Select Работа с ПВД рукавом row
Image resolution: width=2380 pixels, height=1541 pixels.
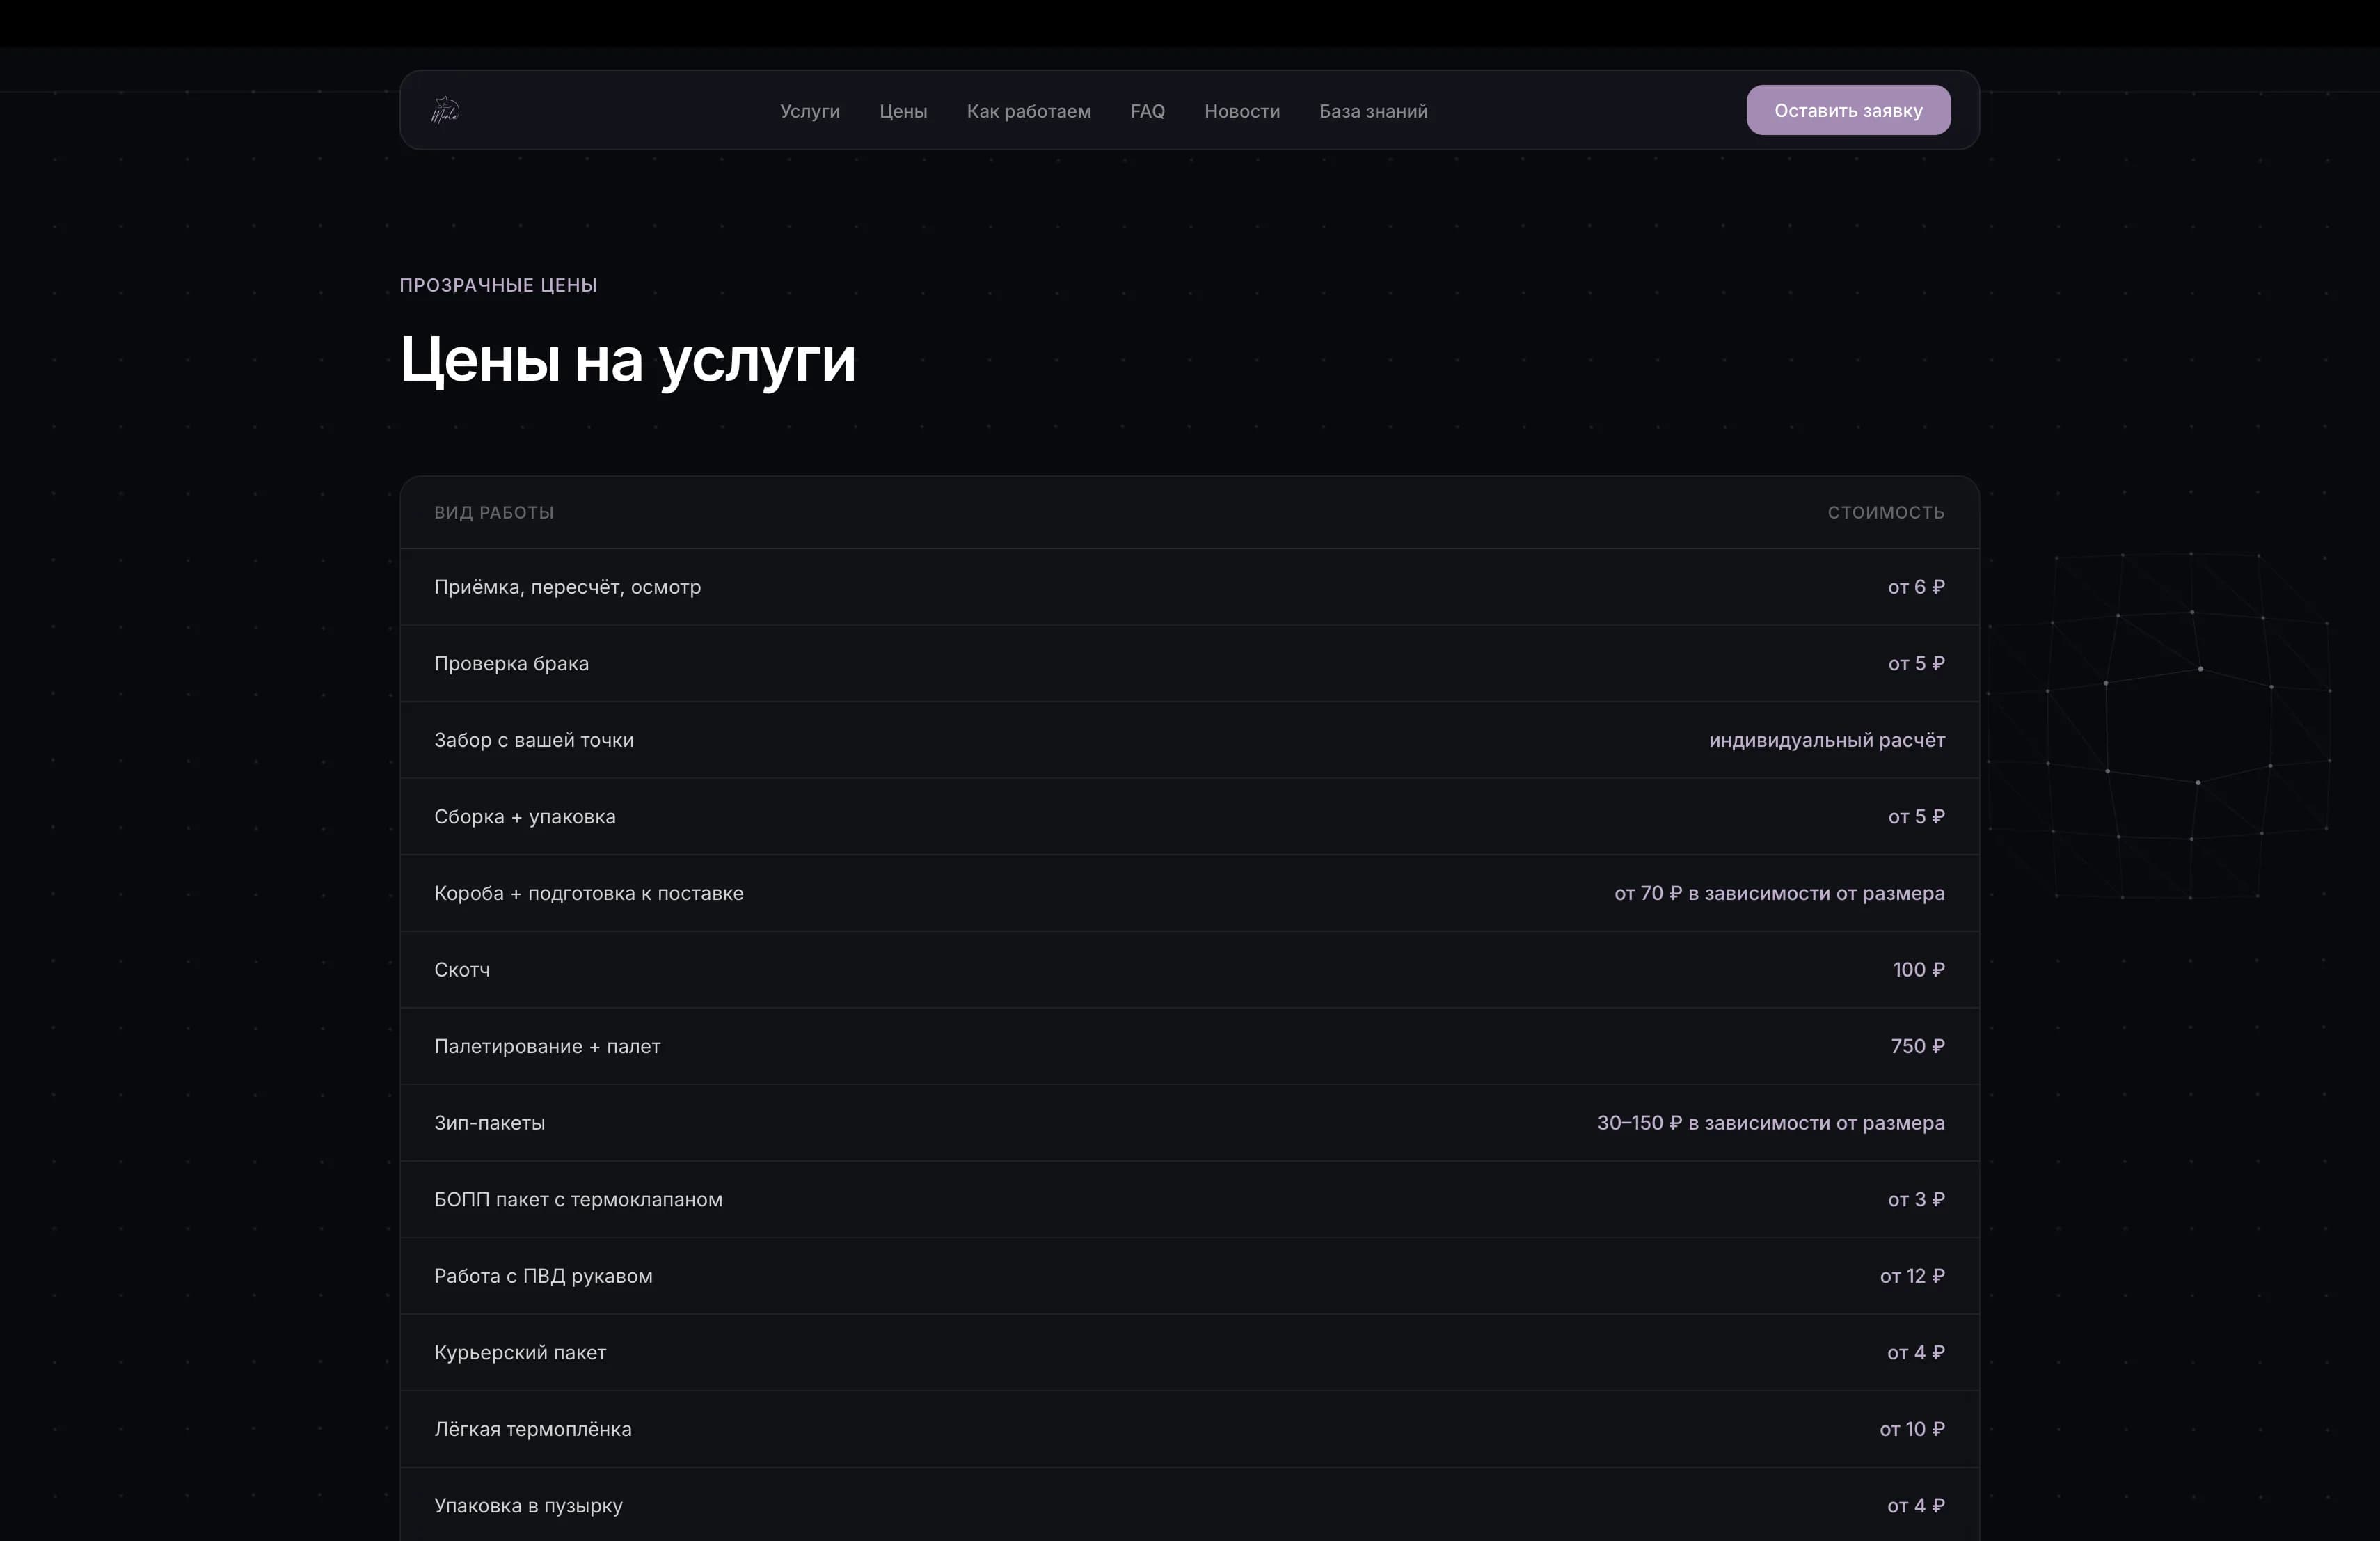pyautogui.click(x=1189, y=1276)
